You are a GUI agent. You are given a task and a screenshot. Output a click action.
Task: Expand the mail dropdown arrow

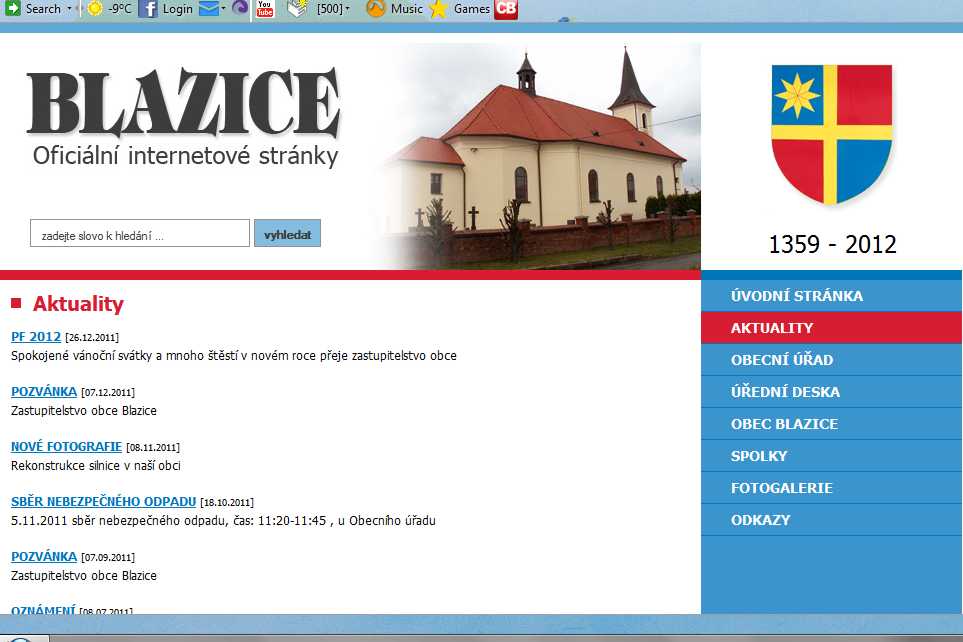[224, 9]
